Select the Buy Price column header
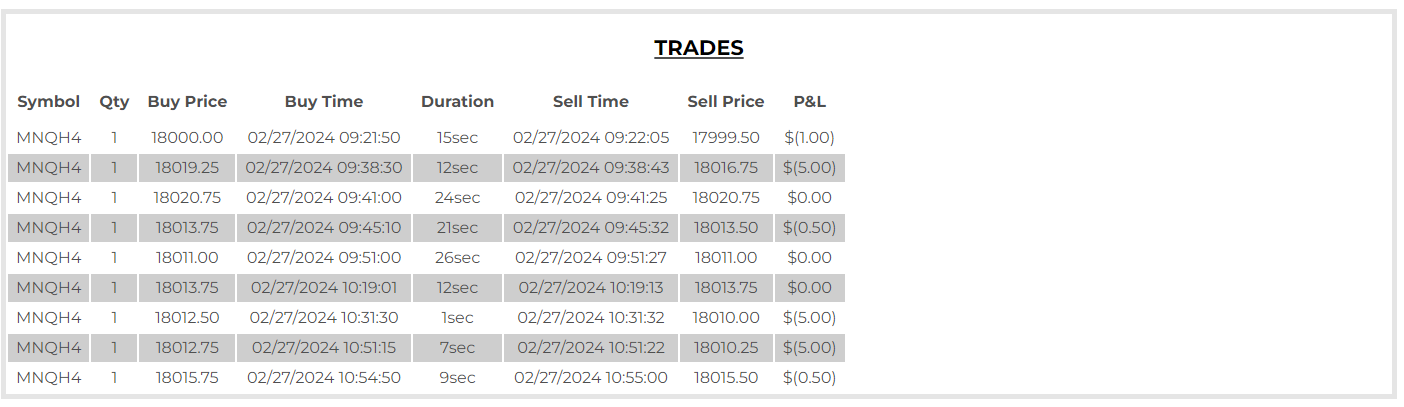This screenshot has height=407, width=1404. pyautogui.click(x=187, y=101)
